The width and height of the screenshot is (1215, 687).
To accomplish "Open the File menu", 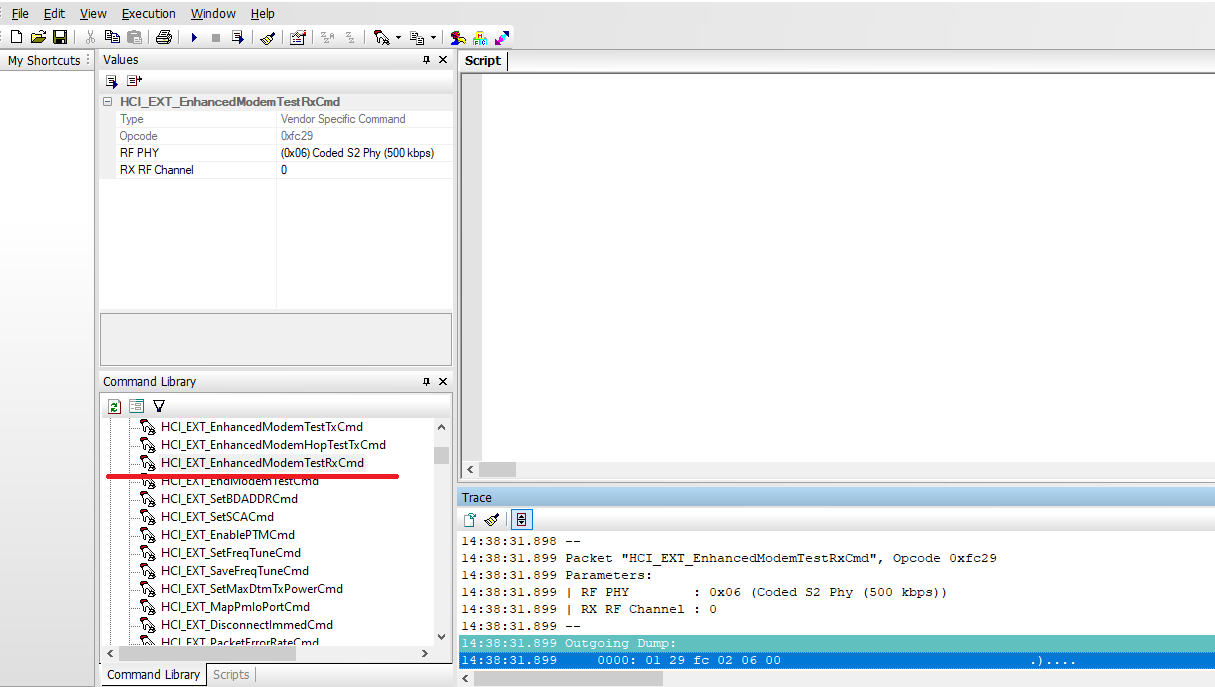I will [x=20, y=14].
